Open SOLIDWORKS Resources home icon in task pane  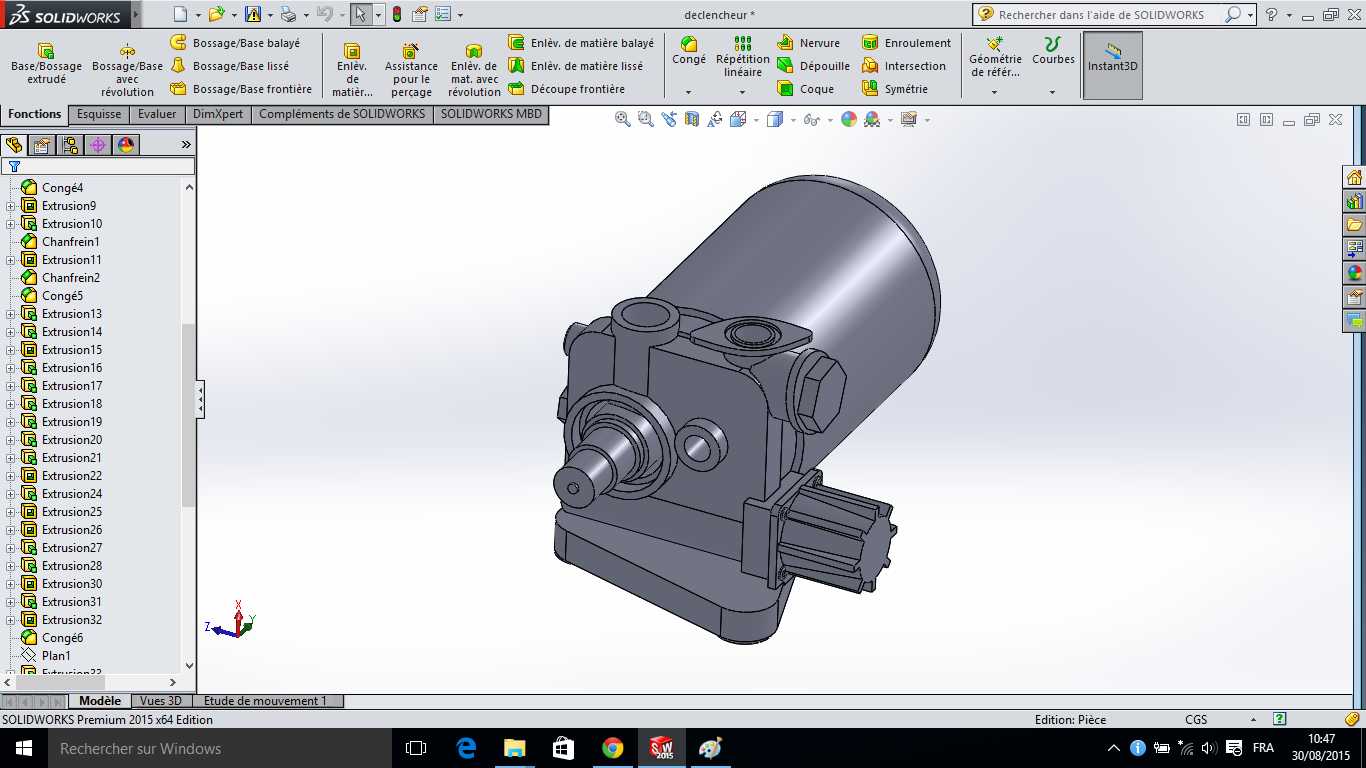coord(1355,177)
